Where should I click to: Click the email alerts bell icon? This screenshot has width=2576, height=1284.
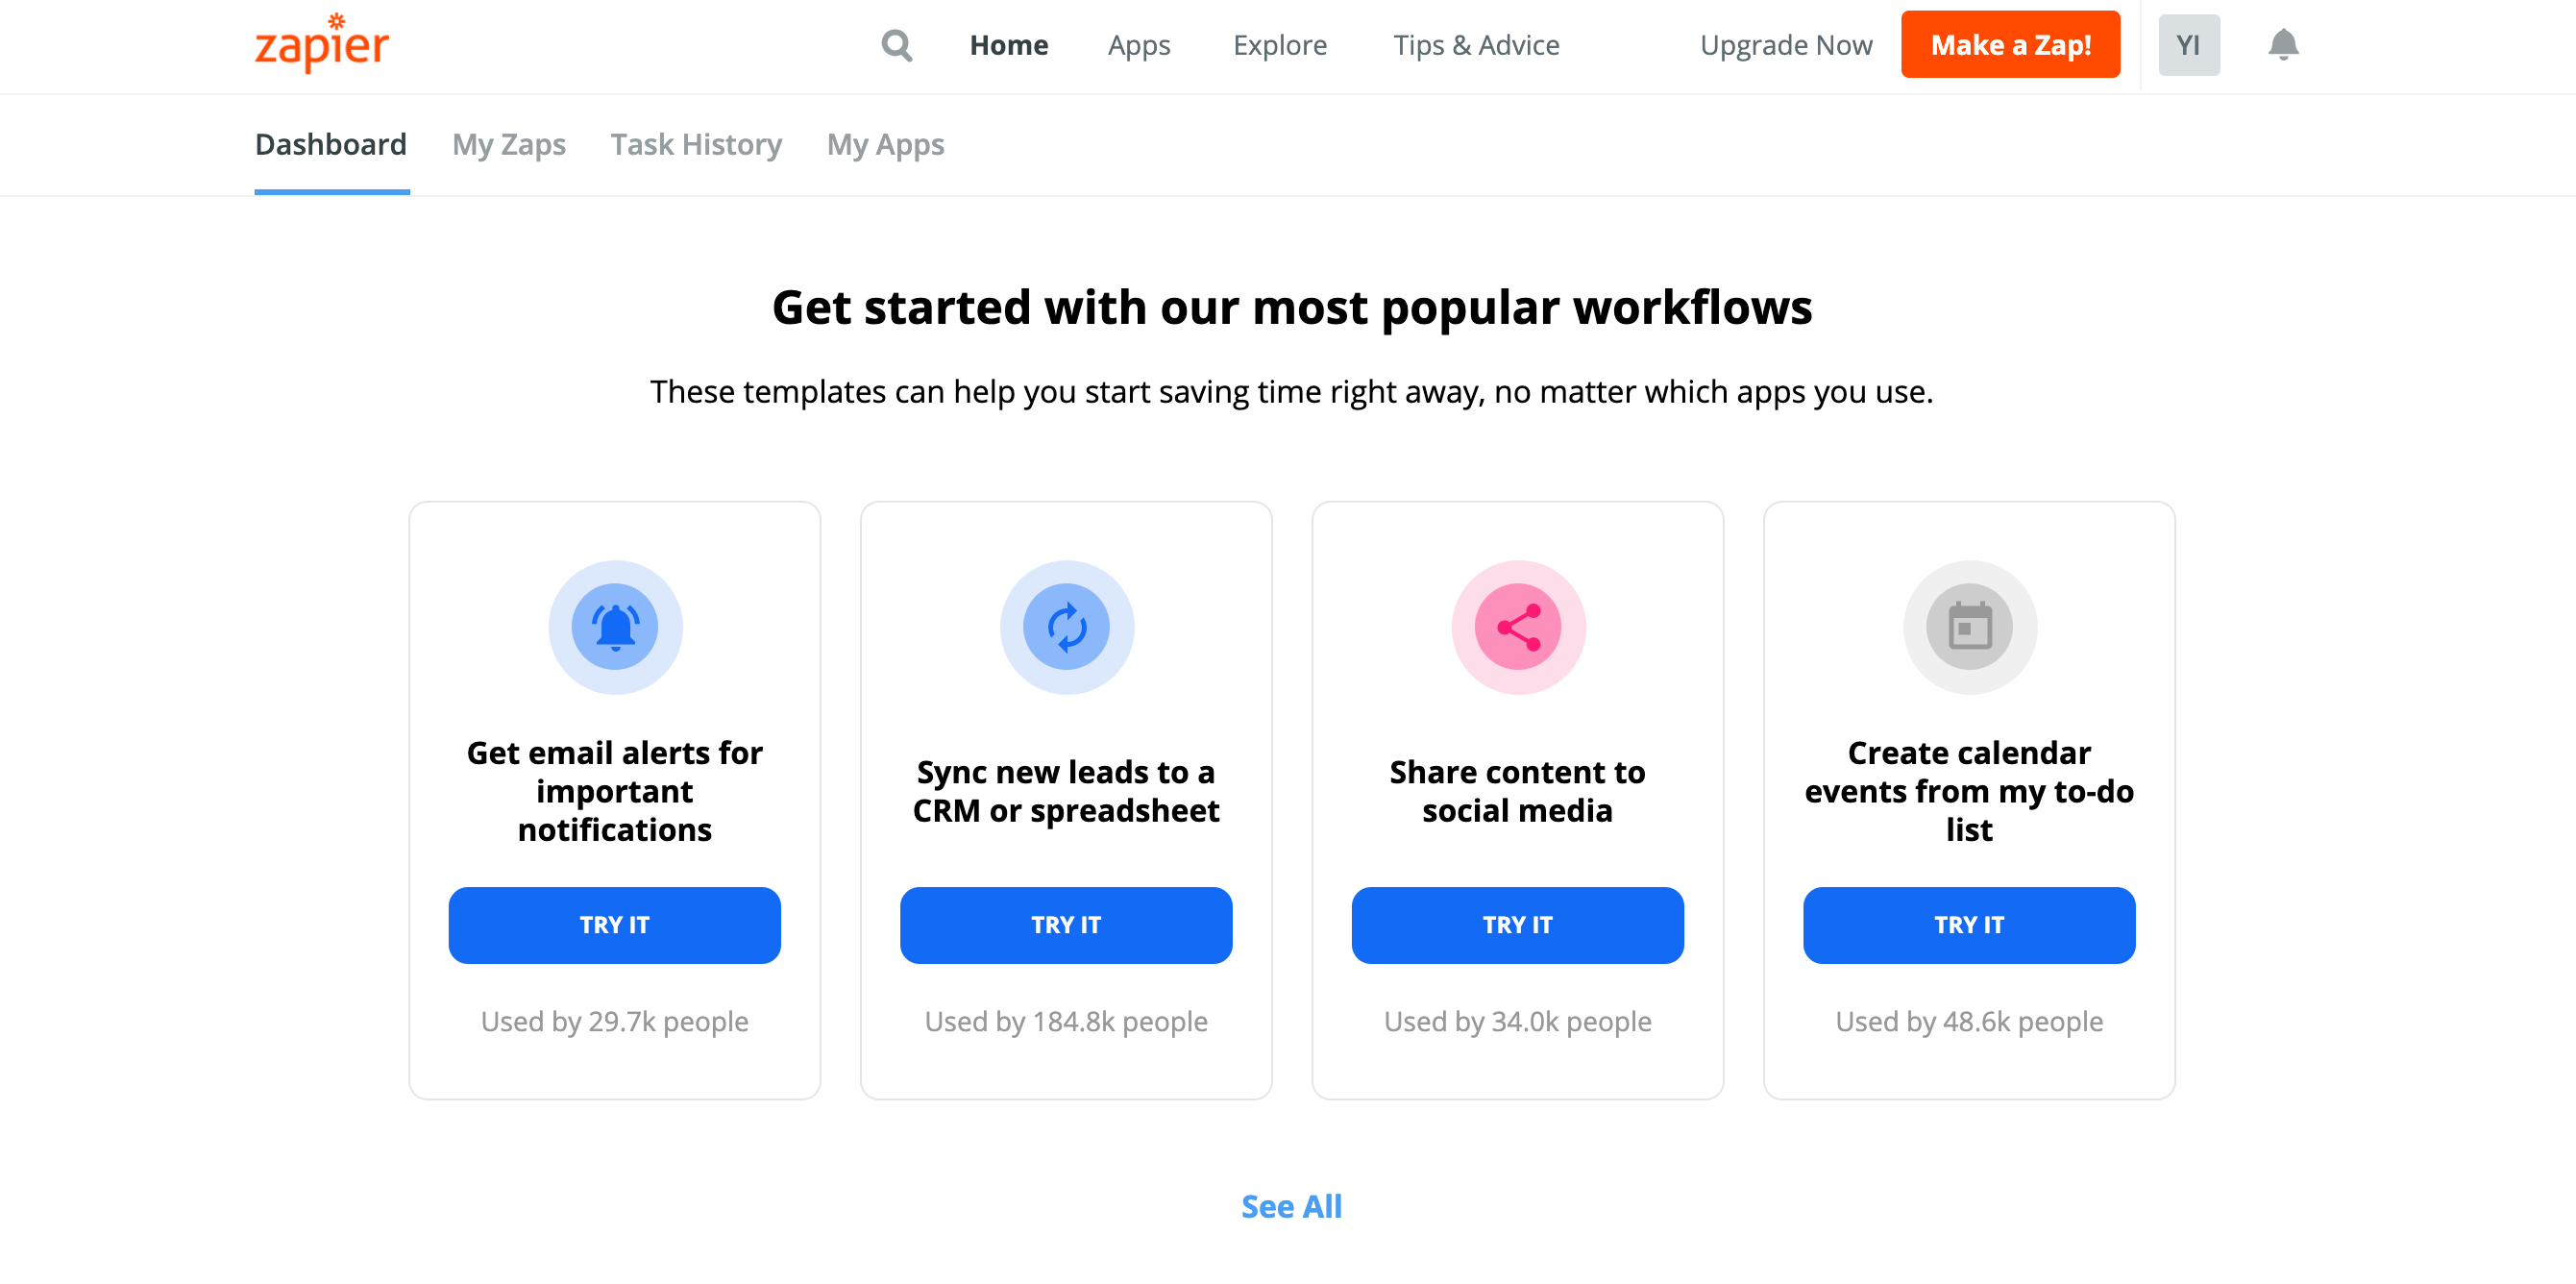pos(615,627)
